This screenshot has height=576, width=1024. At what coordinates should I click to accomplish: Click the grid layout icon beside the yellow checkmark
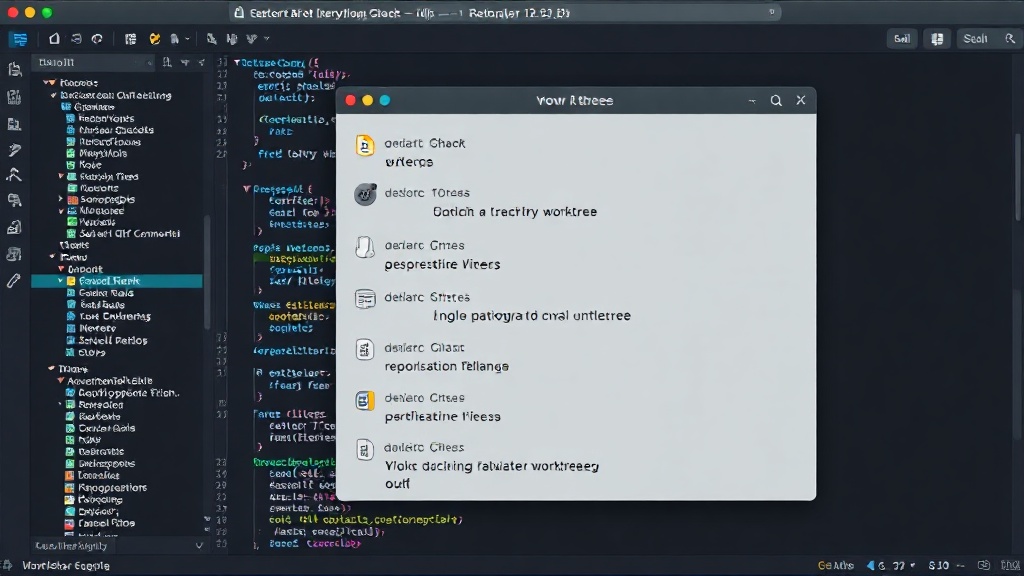[x=131, y=39]
